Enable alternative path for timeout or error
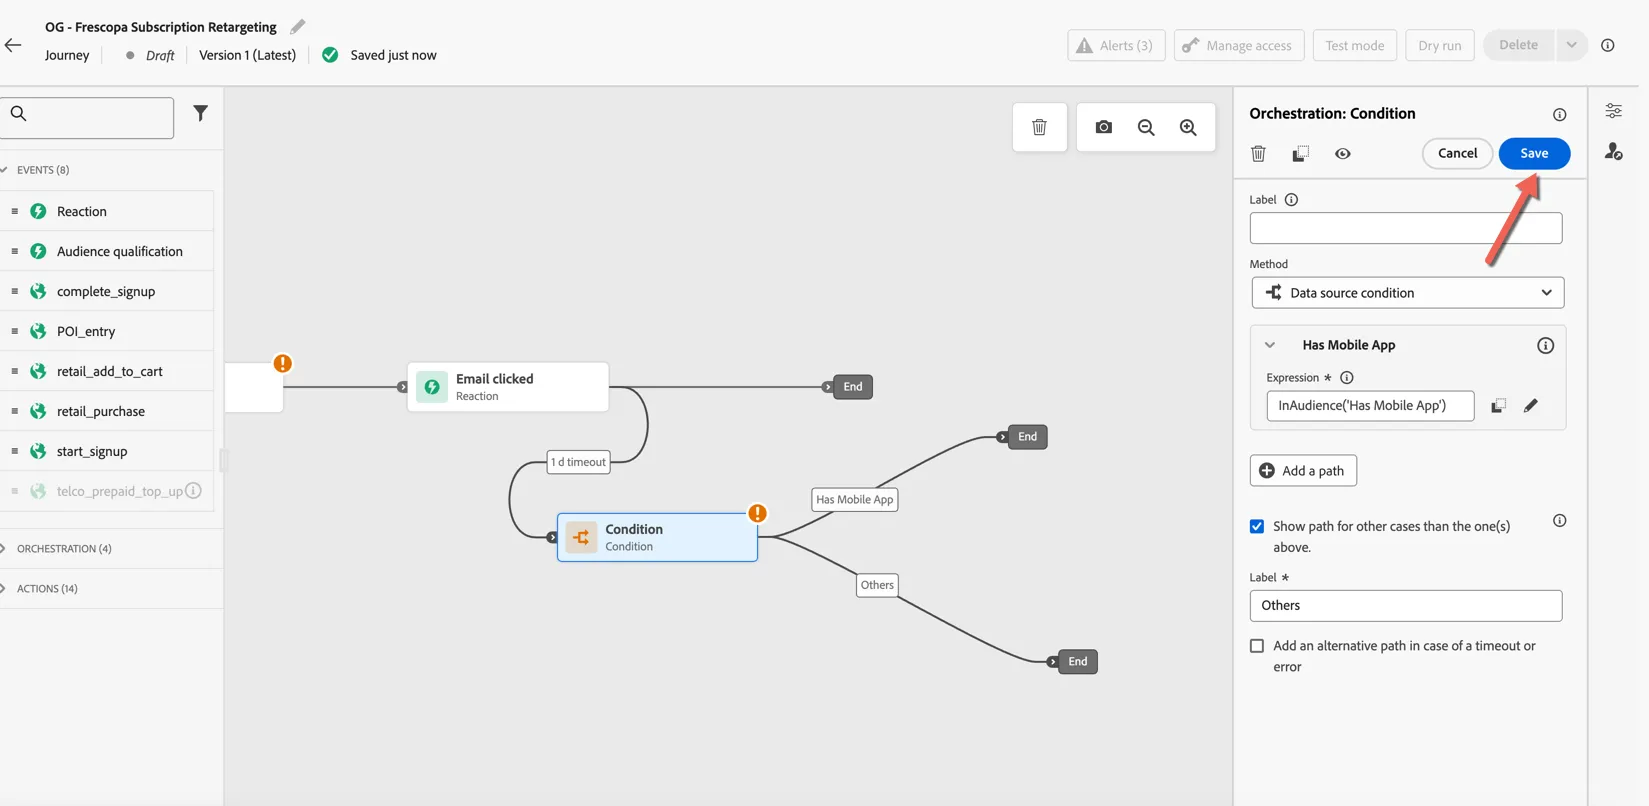Image resolution: width=1649 pixels, height=806 pixels. tap(1256, 646)
